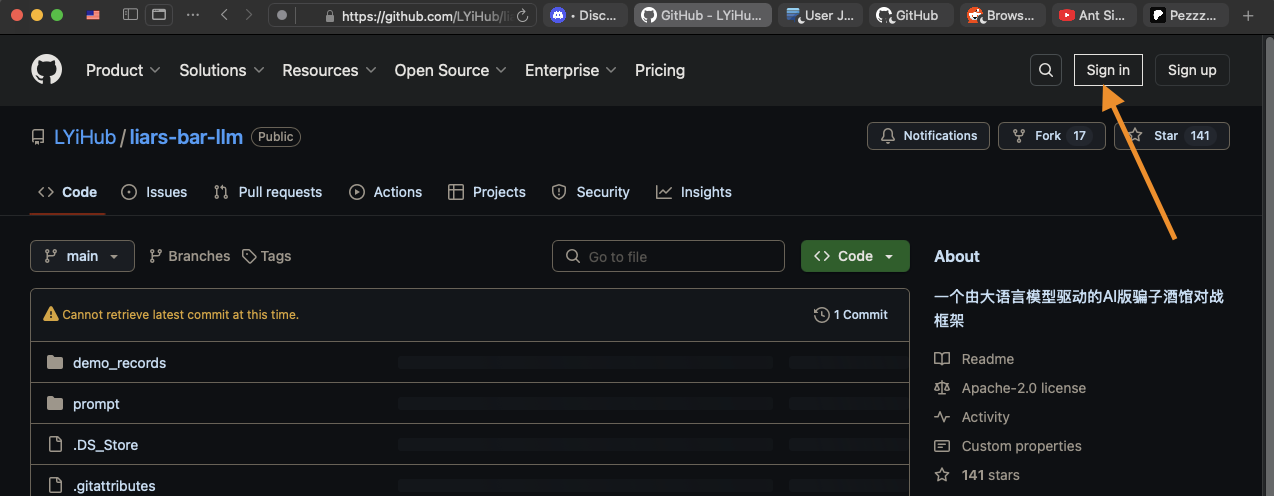Open the demo_records folder name
Image resolution: width=1274 pixels, height=496 pixels.
pyautogui.click(x=120, y=363)
